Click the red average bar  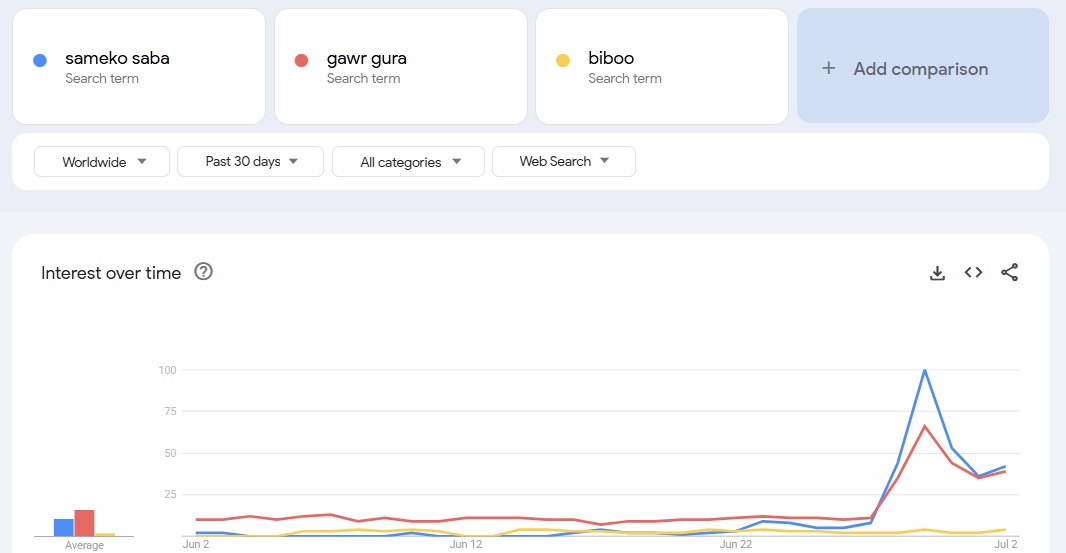point(84,523)
